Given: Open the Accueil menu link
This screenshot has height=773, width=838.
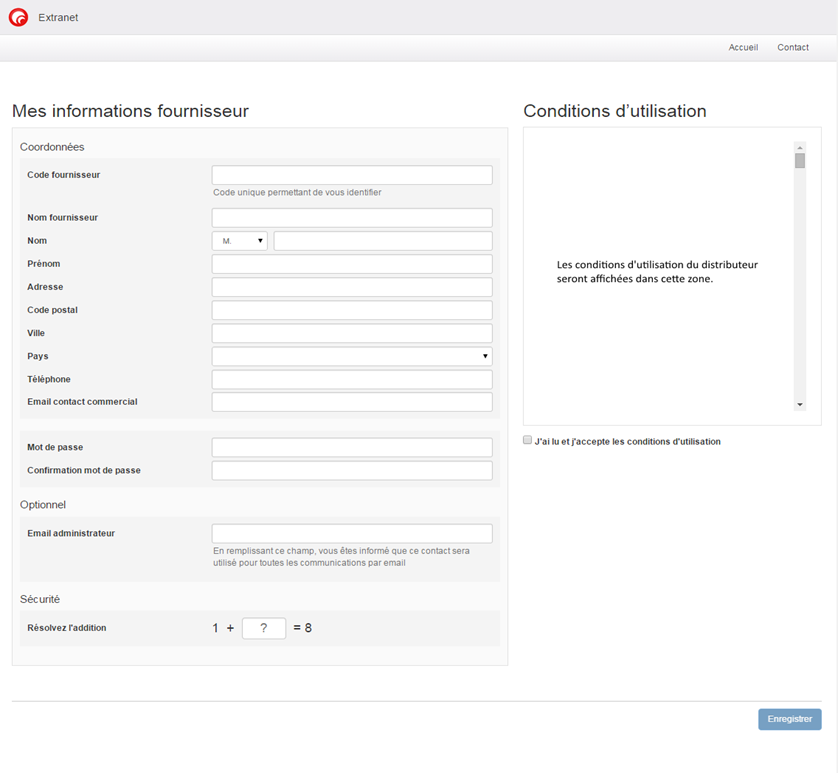Looking at the screenshot, I should coord(743,47).
